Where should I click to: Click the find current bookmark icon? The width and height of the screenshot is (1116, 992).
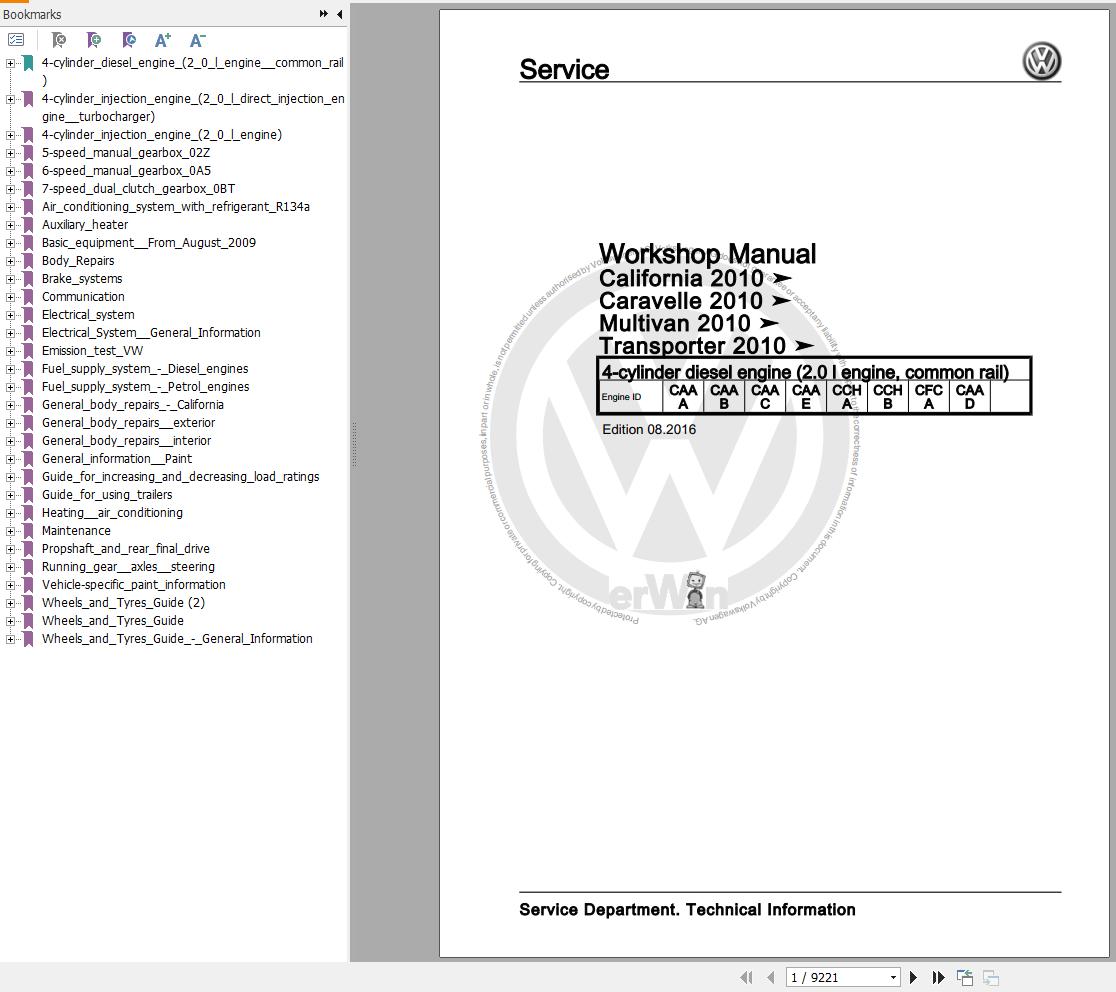coord(129,40)
